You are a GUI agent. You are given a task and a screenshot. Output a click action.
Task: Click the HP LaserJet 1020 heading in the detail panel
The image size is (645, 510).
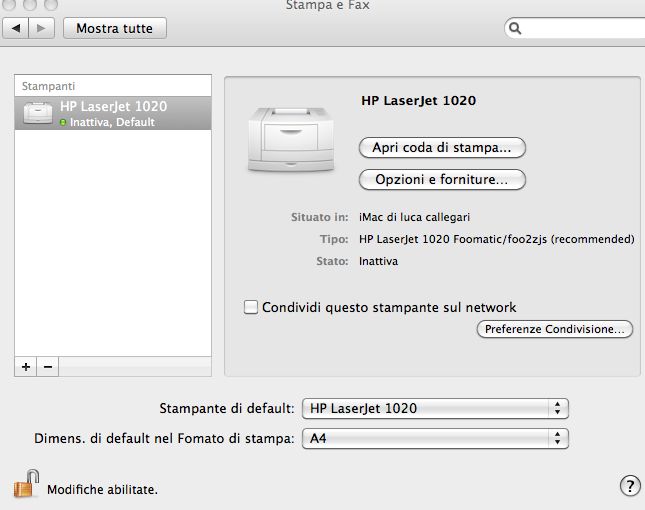pyautogui.click(x=418, y=101)
